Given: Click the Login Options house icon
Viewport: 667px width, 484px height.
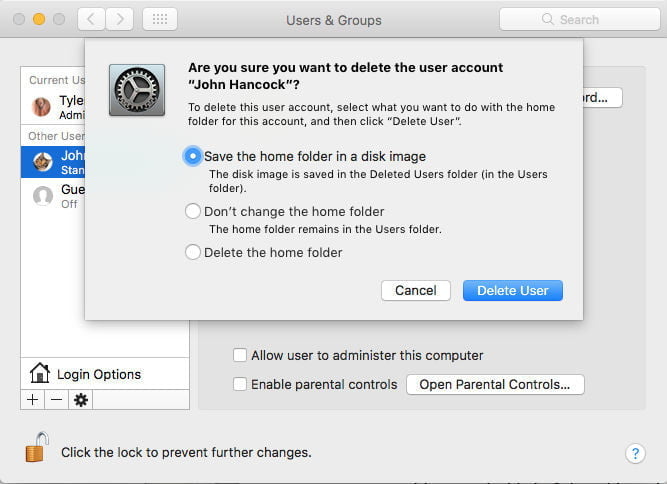Looking at the screenshot, I should tap(40, 373).
